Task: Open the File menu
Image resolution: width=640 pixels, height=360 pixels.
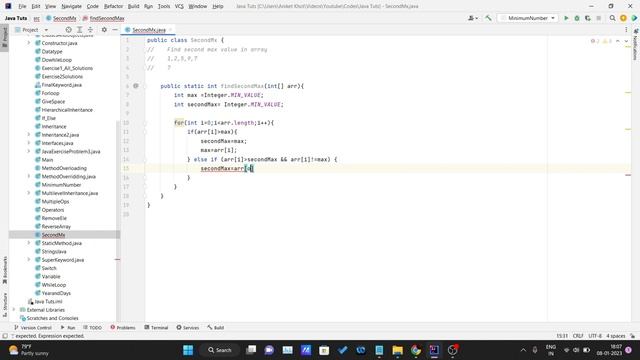Action: coord(22,6)
